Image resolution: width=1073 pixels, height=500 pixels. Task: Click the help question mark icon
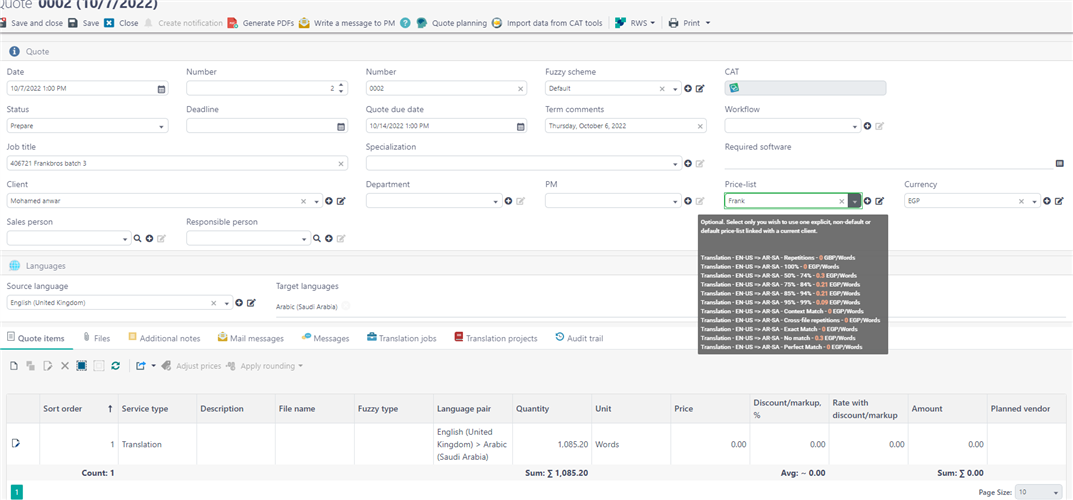pos(405,23)
